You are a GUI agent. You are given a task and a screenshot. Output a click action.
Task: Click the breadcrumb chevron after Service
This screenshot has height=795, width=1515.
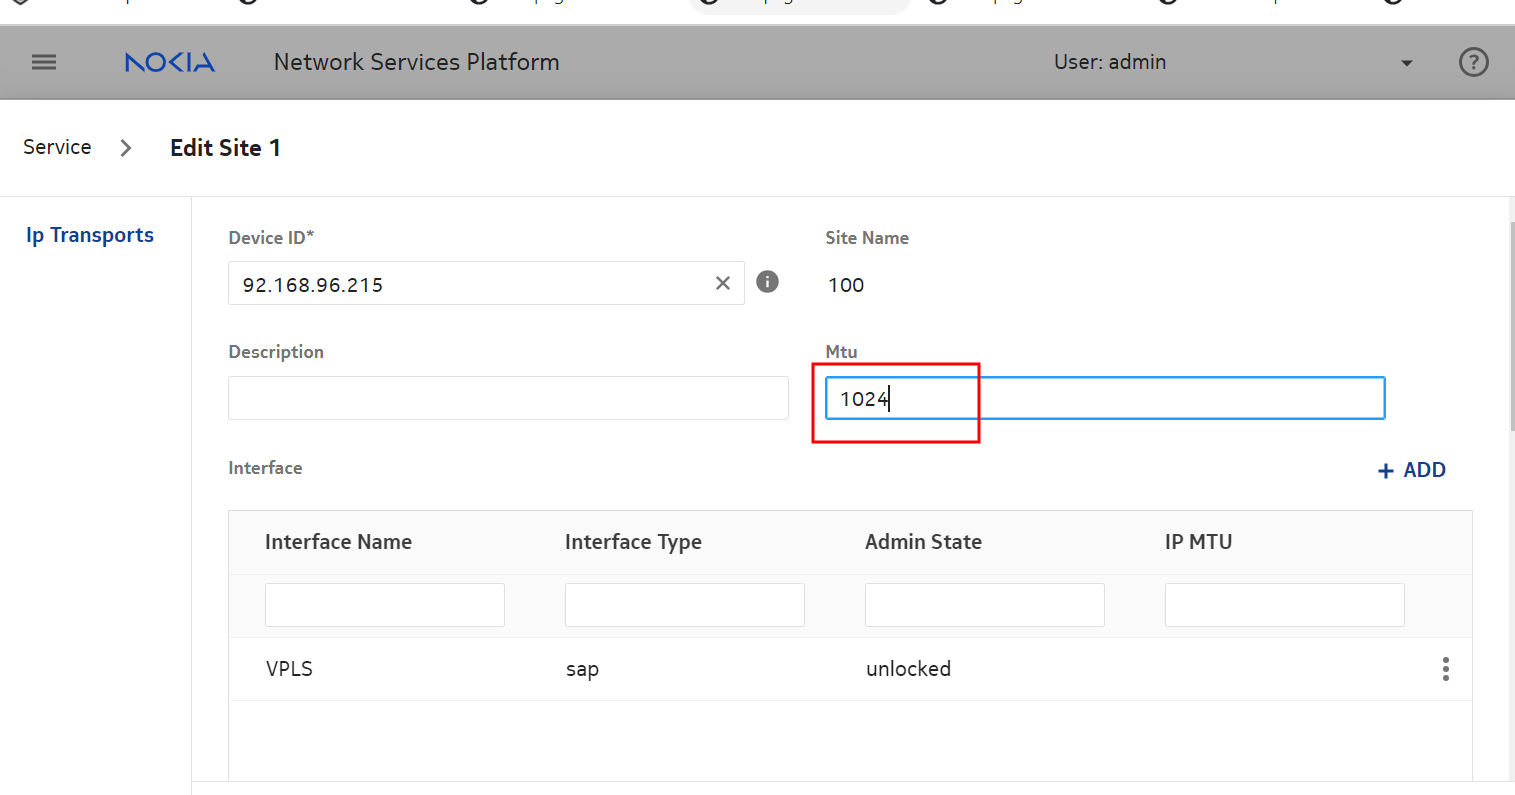[126, 148]
